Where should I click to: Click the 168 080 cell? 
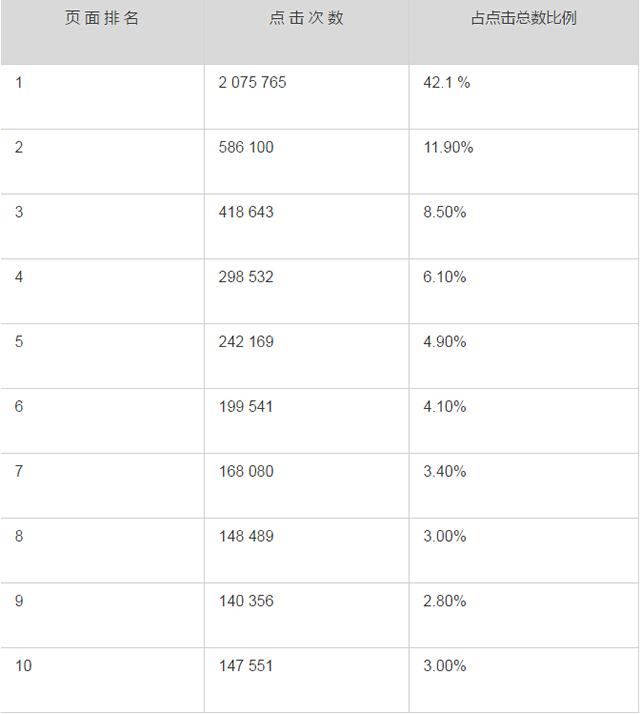[245, 472]
